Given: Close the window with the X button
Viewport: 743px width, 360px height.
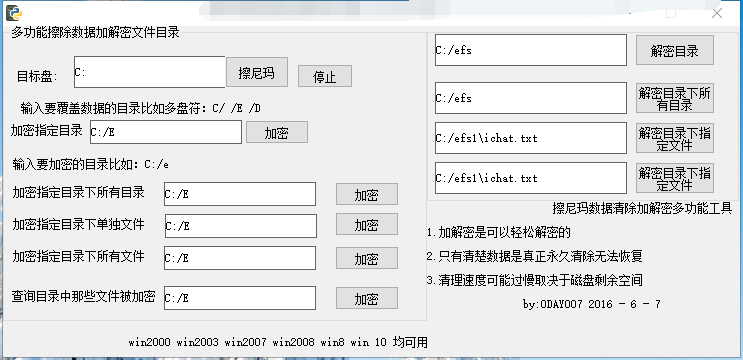Looking at the screenshot, I should pos(717,13).
